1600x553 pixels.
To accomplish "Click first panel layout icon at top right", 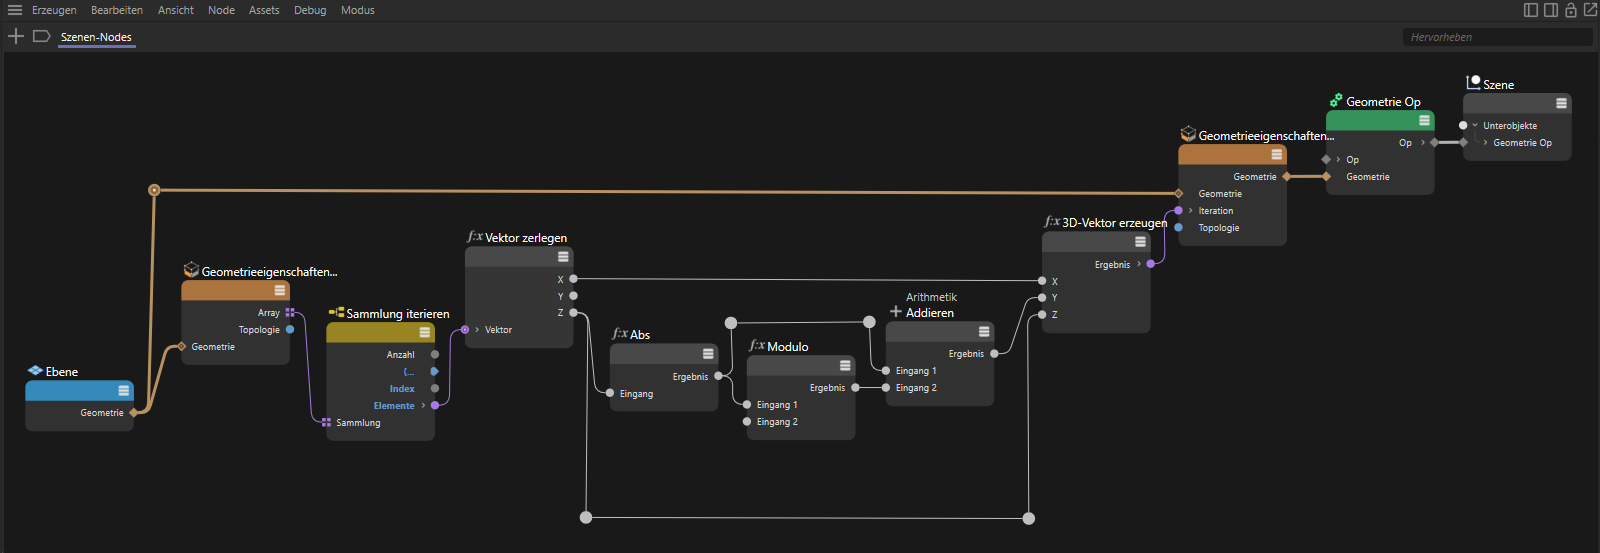I will pos(1531,10).
